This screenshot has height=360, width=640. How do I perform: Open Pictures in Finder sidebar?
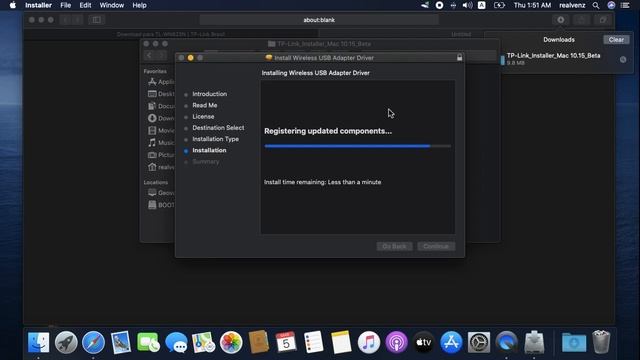coord(161,155)
